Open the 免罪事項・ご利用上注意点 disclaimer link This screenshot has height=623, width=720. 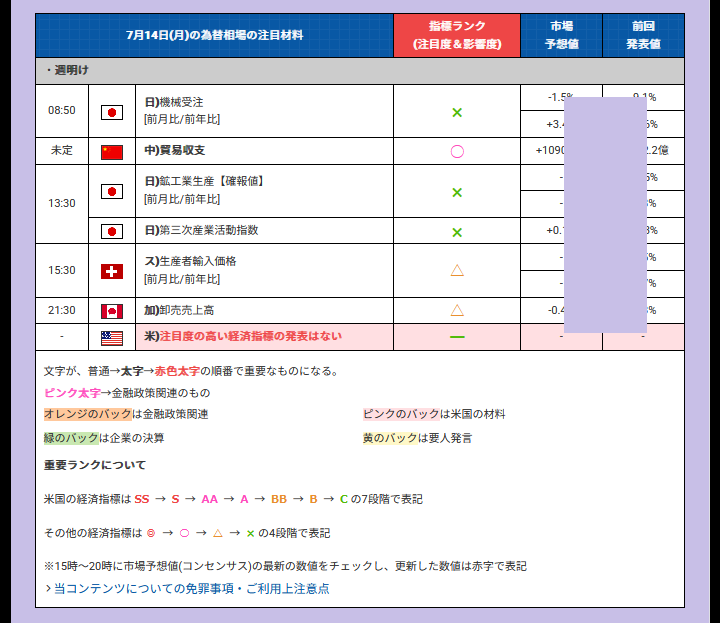tap(191, 589)
